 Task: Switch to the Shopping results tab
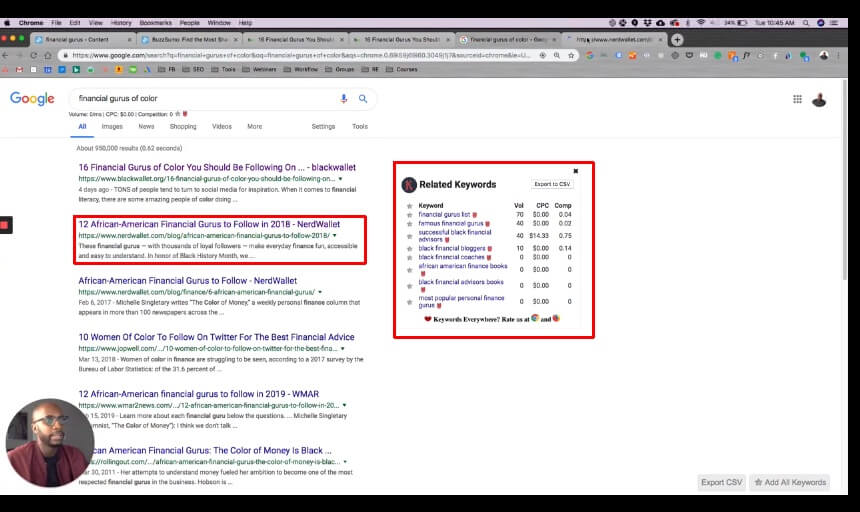tap(183, 127)
